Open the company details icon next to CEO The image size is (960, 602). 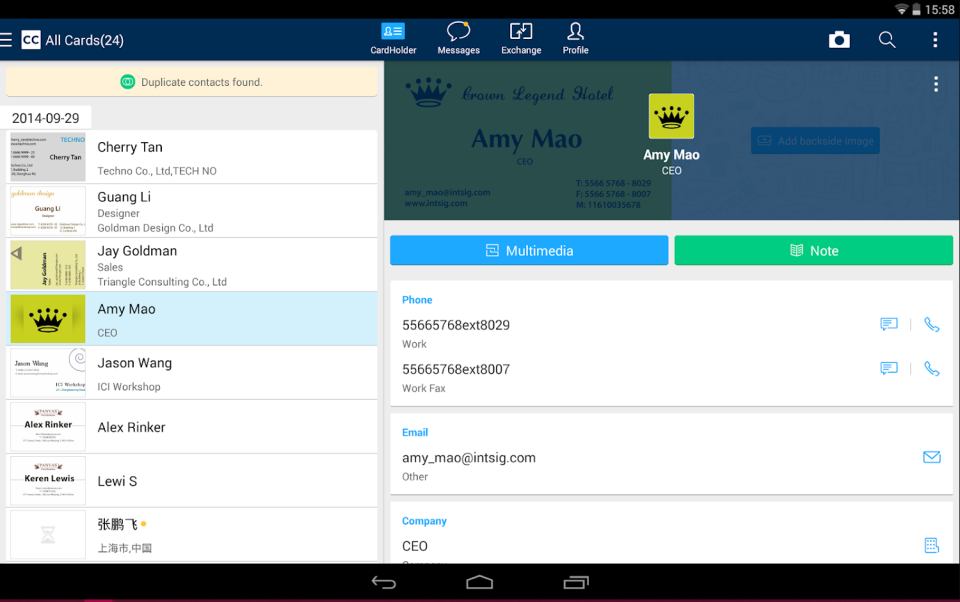coord(932,545)
